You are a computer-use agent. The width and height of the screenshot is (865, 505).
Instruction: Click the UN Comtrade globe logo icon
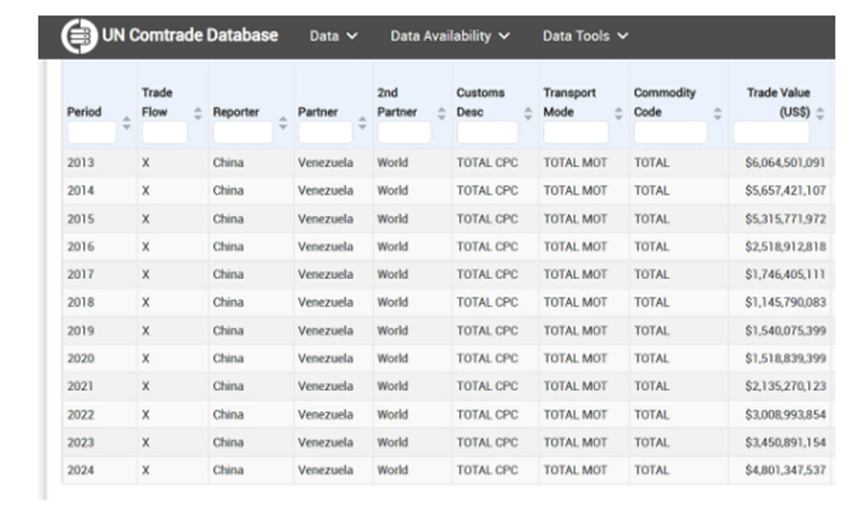[x=79, y=35]
